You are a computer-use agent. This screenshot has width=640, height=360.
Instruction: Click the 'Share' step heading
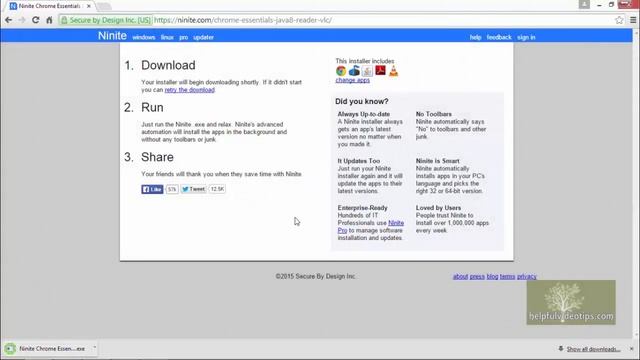point(157,157)
